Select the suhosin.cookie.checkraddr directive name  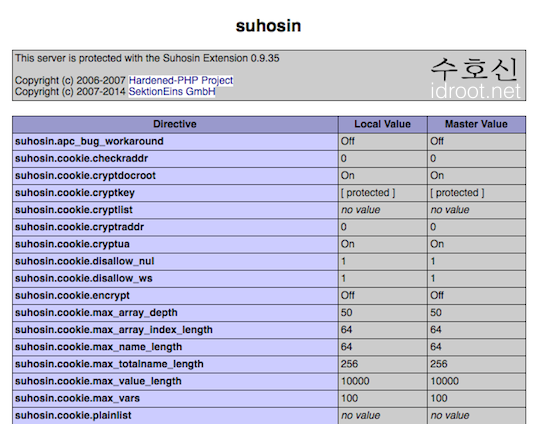tap(82, 158)
